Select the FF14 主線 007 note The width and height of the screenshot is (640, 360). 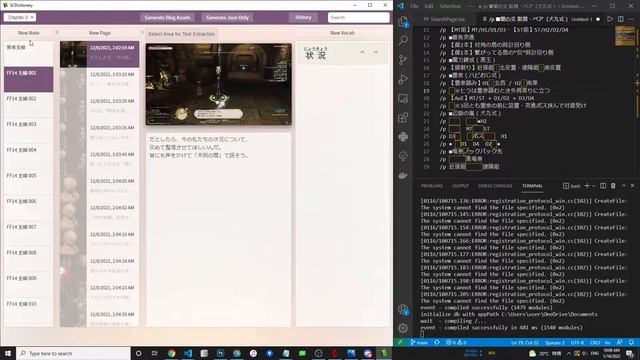pos(29,233)
